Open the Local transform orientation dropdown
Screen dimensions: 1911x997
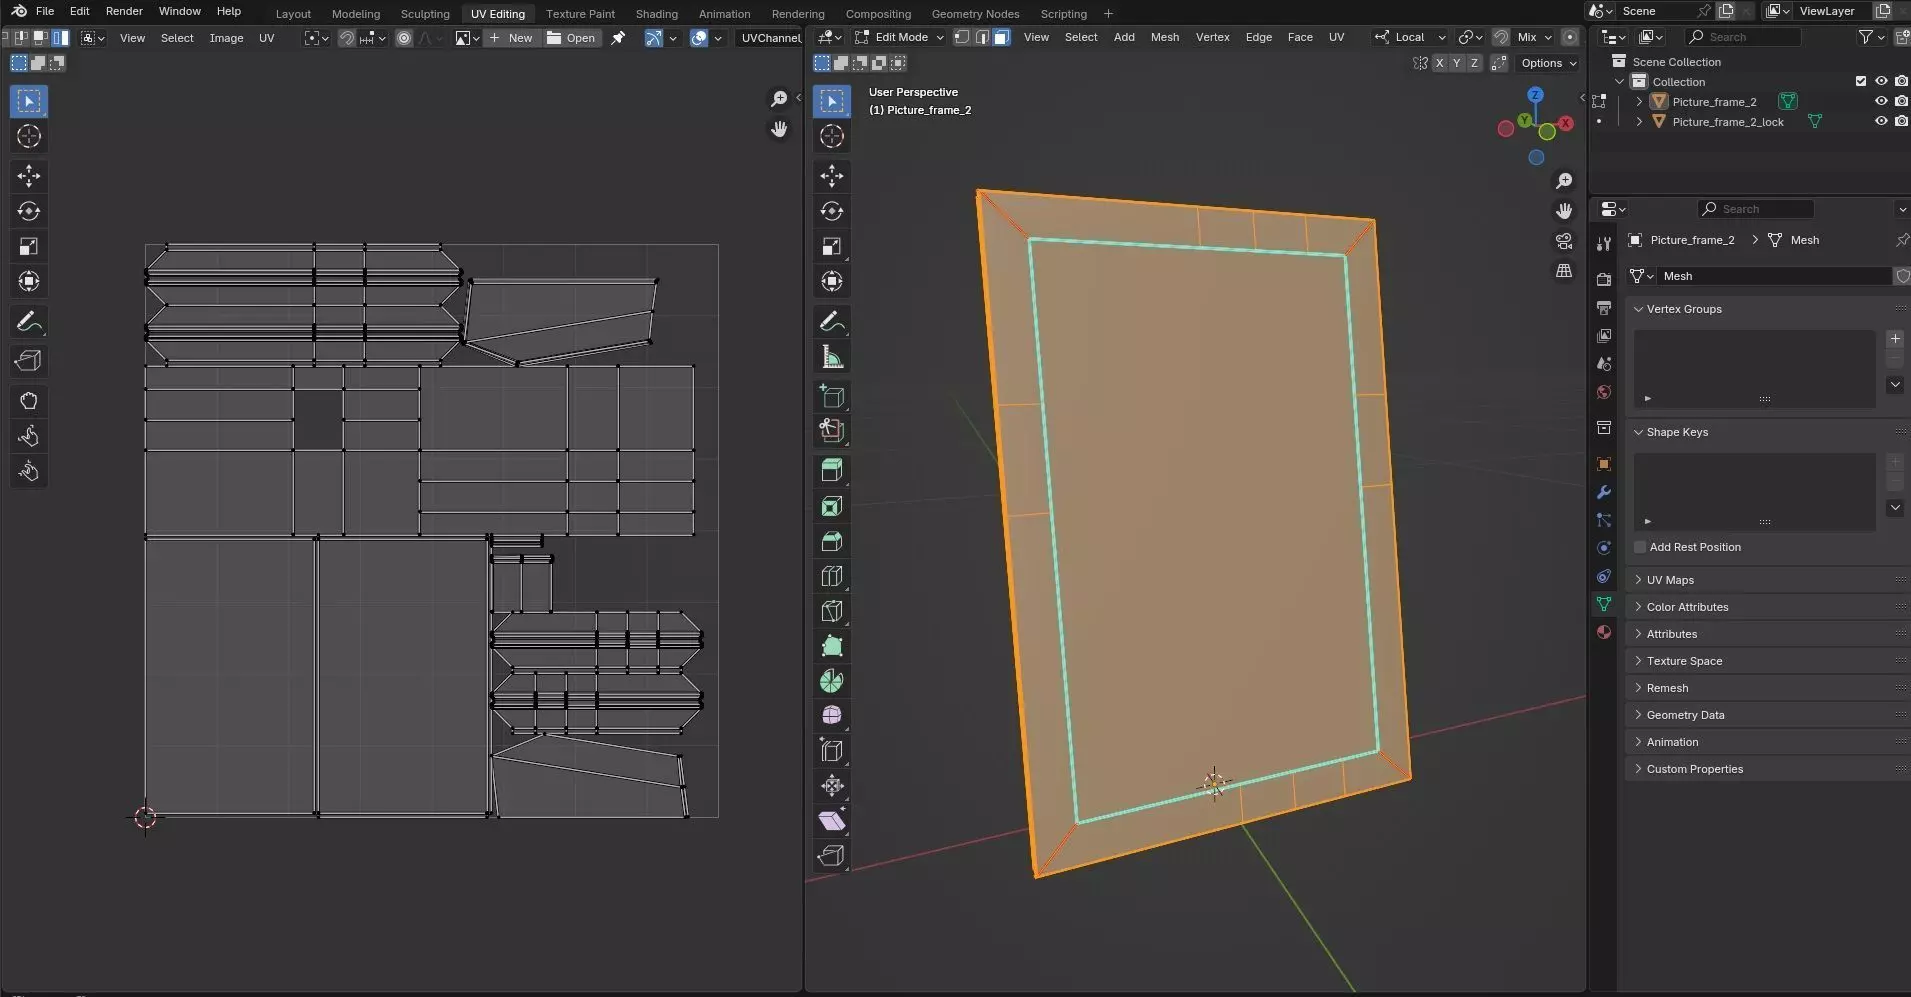1410,37
